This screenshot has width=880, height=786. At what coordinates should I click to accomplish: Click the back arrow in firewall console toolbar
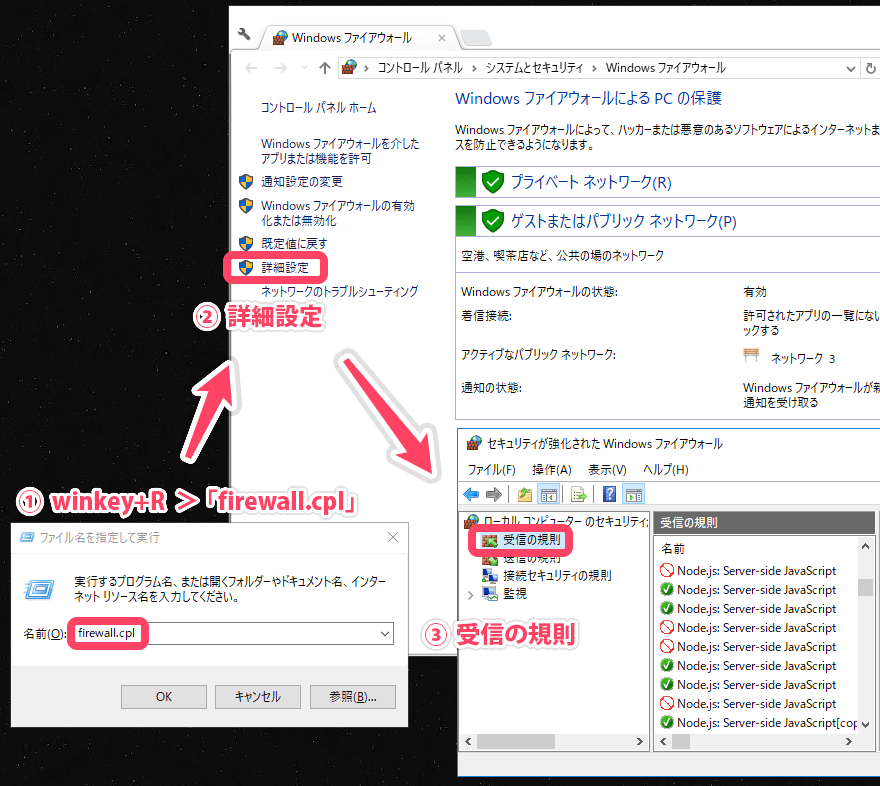(x=471, y=494)
